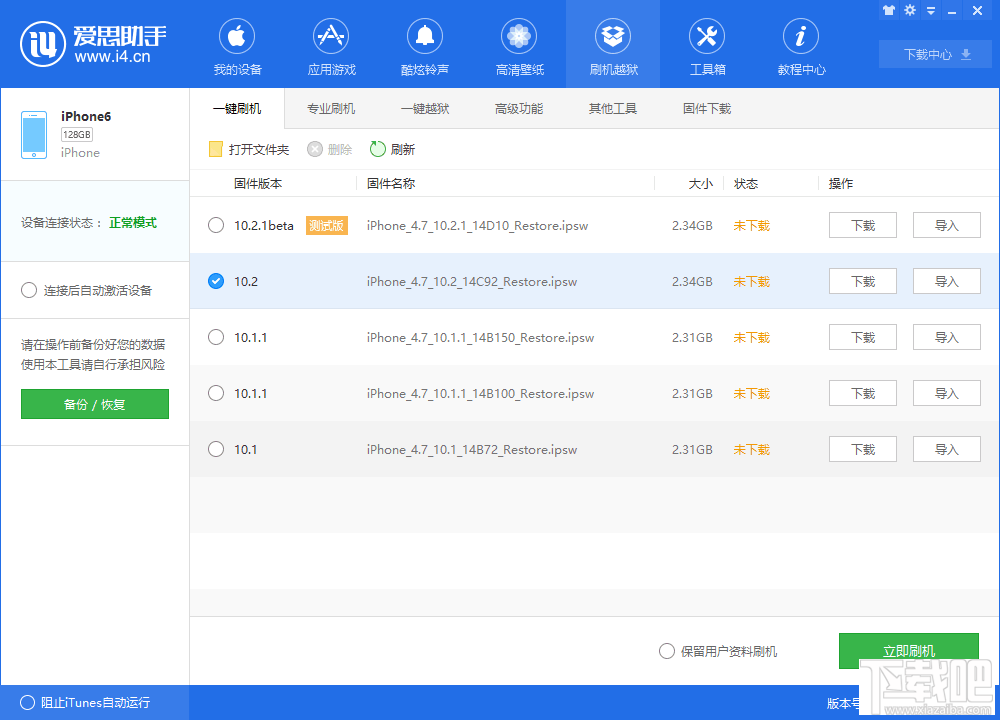Click 下载 for 10.2.1beta firmware
The image size is (1000, 720).
(x=863, y=225)
